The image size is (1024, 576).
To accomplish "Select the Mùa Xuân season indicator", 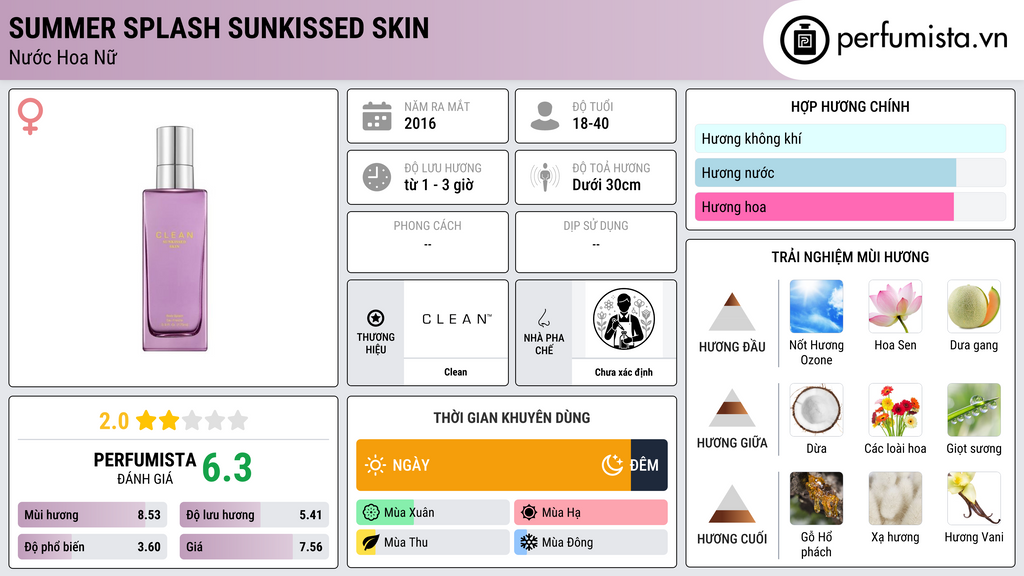I will [x=432, y=513].
